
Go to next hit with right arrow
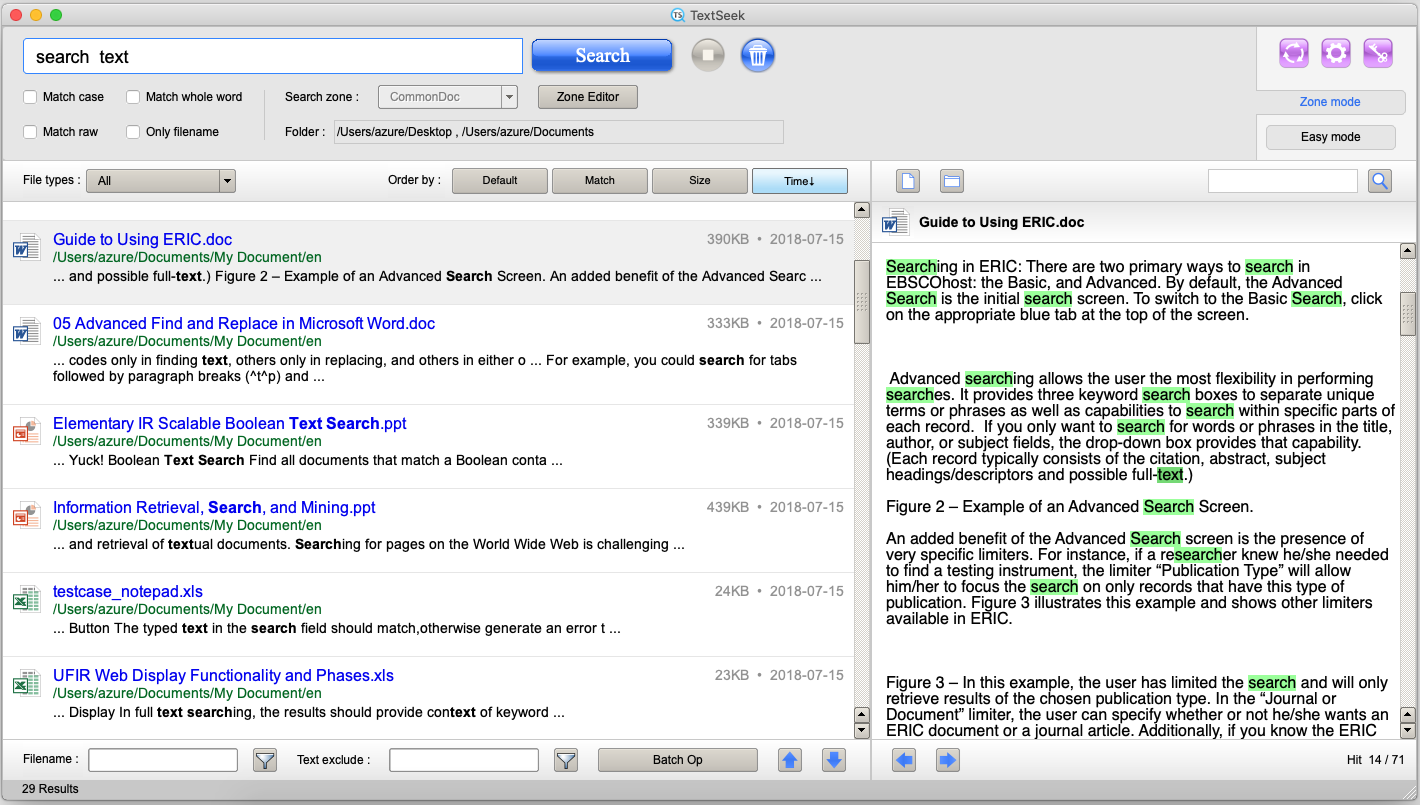pyautogui.click(x=947, y=761)
